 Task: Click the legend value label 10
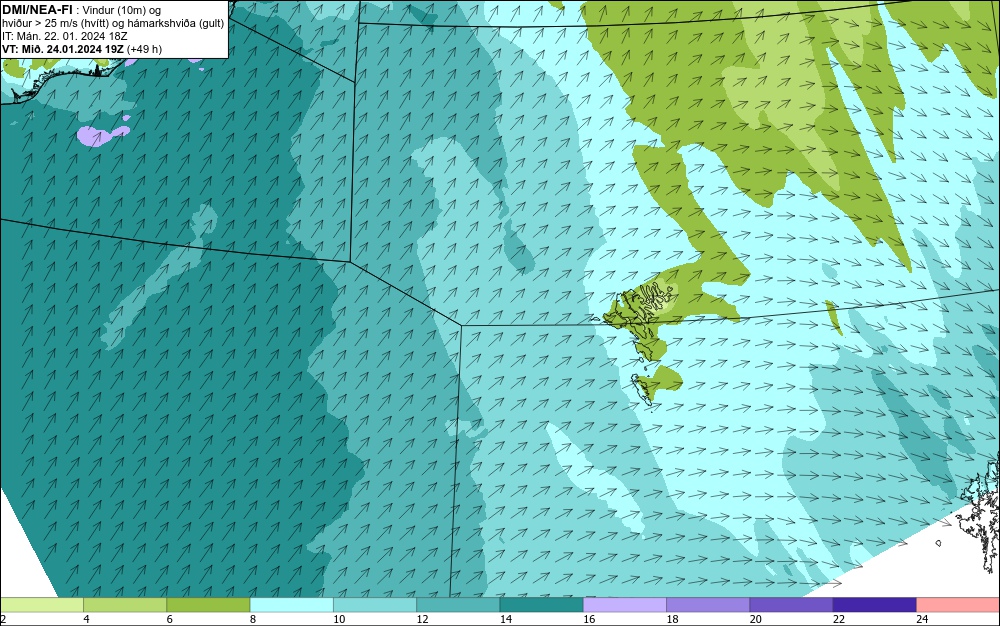click(339, 618)
